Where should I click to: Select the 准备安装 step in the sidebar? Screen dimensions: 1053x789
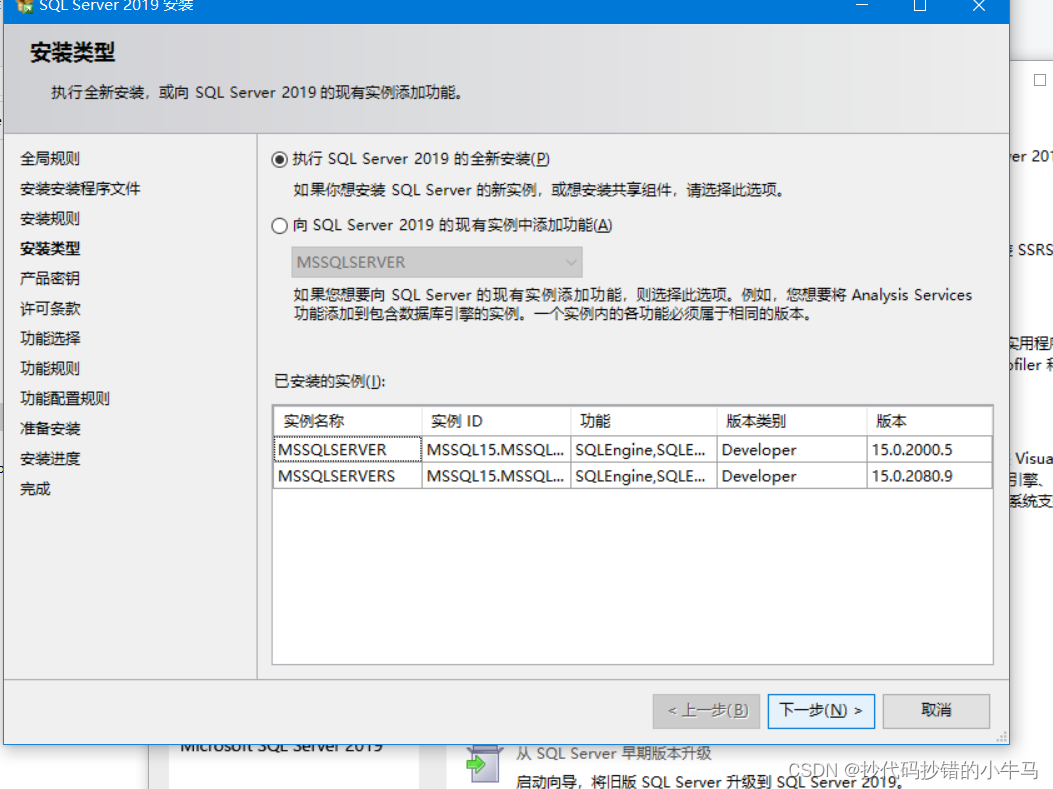(x=50, y=428)
